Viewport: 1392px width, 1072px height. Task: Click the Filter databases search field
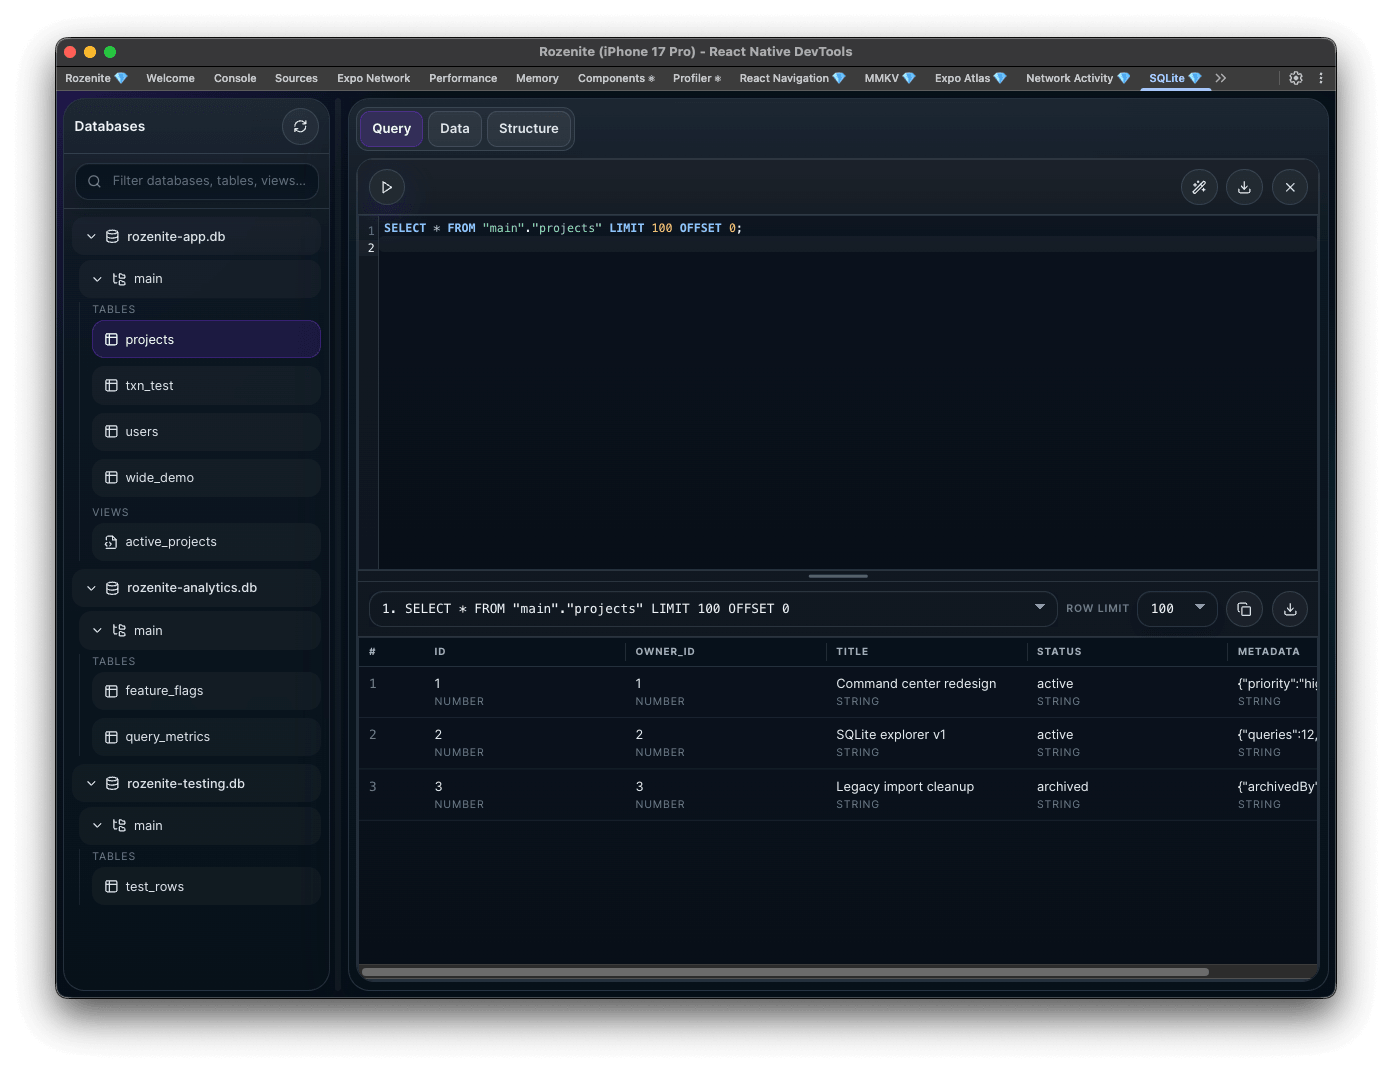pyautogui.click(x=209, y=181)
